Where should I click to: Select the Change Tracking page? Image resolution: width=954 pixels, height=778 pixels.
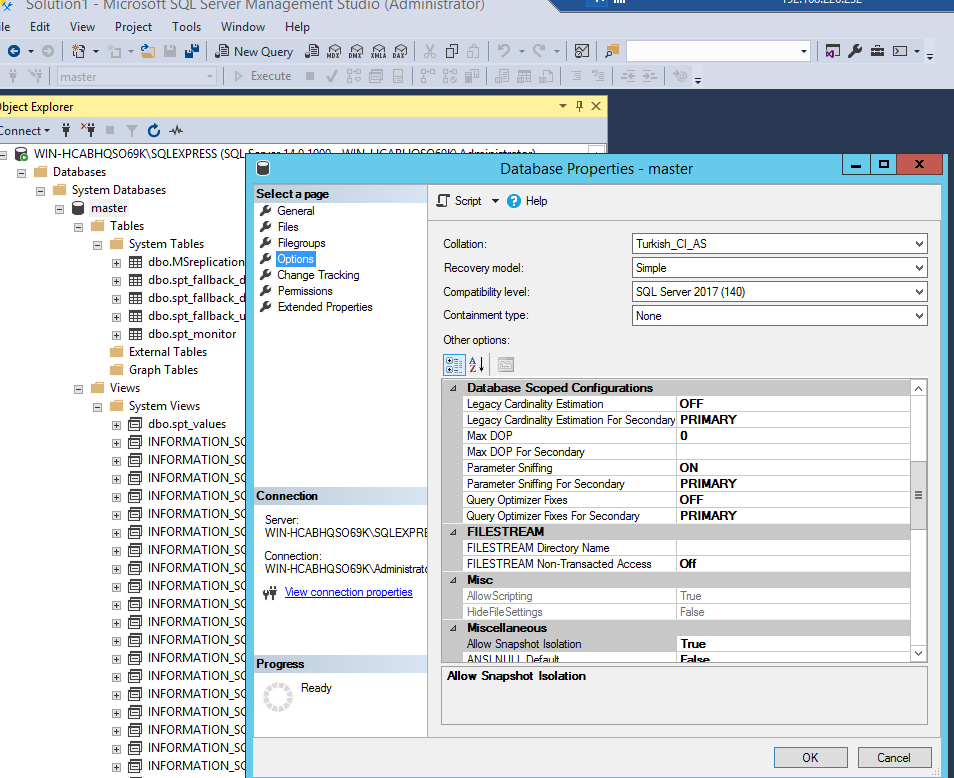point(318,275)
